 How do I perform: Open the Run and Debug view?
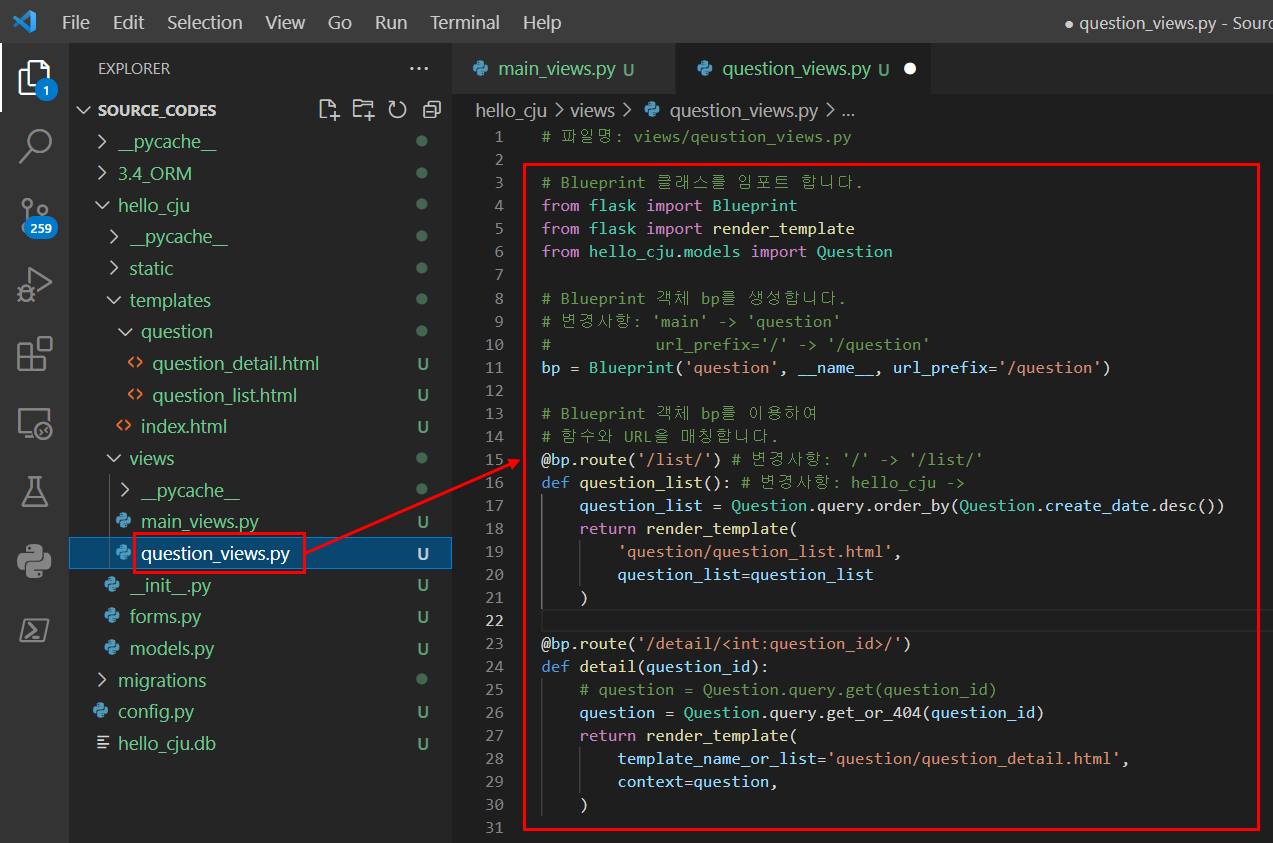pyautogui.click(x=34, y=285)
